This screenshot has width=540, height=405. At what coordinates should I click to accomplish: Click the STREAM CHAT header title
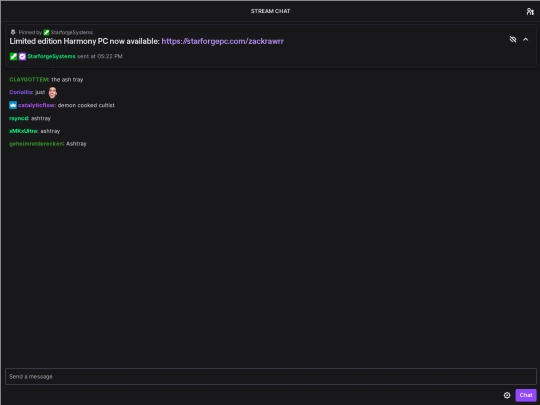click(x=270, y=11)
